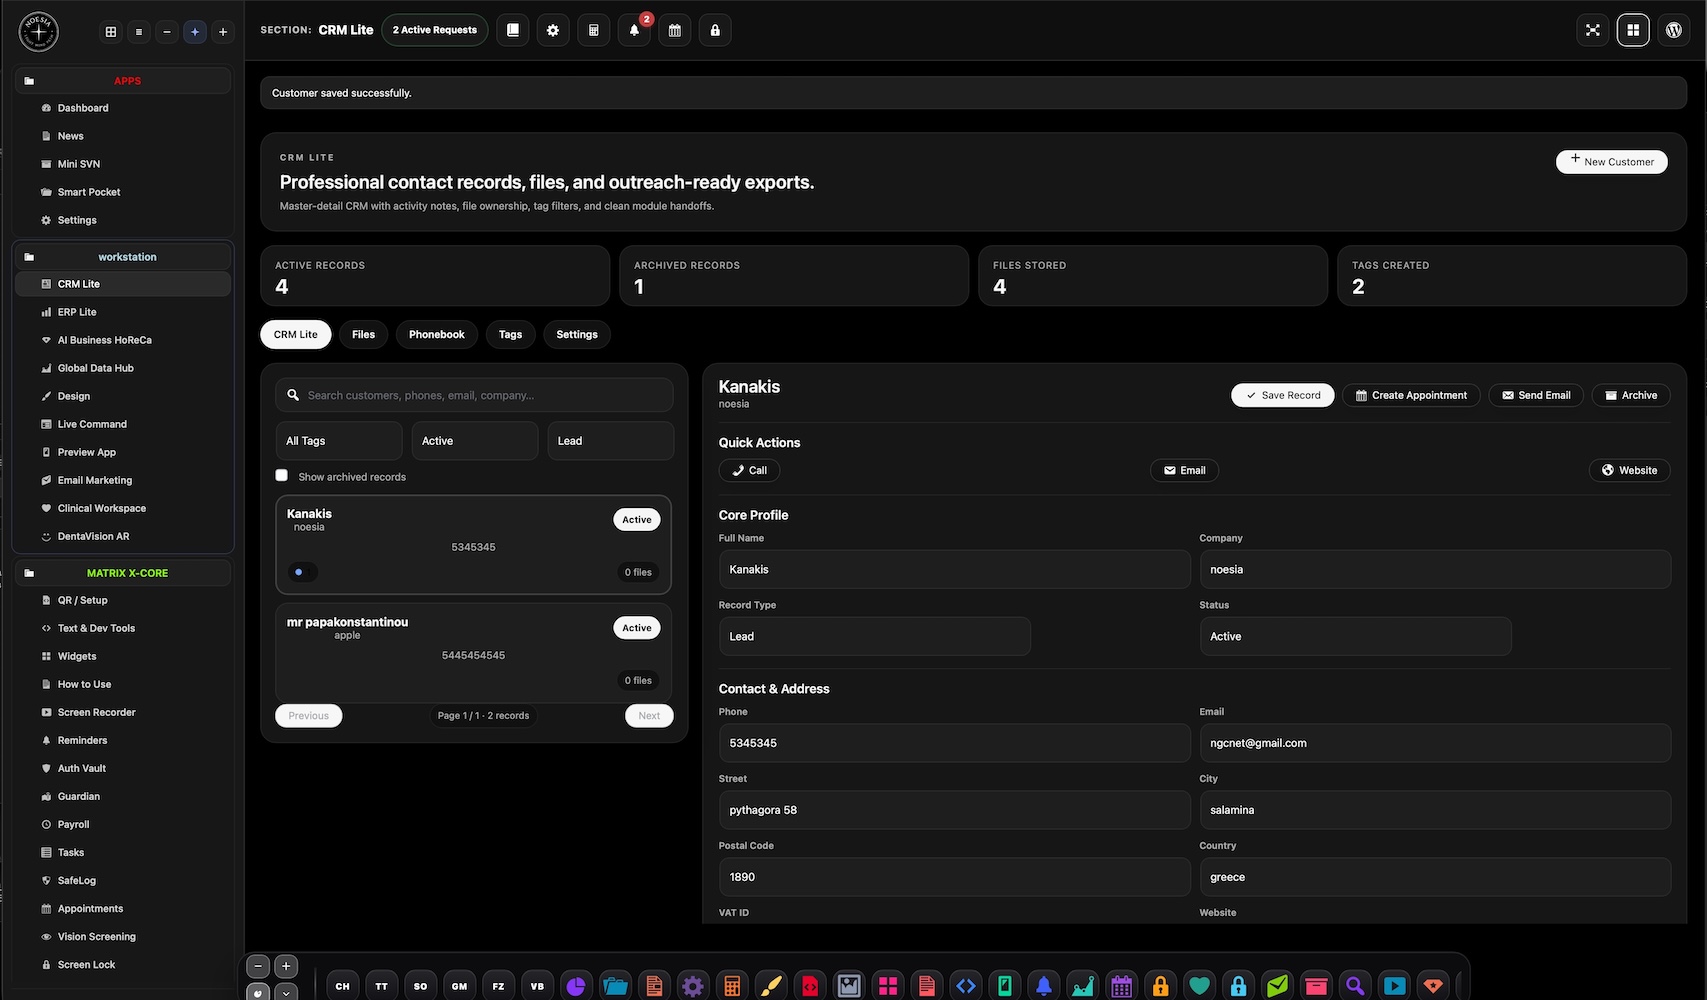
Task: Select the mr papakonstantinou customer card
Action: click(x=474, y=652)
